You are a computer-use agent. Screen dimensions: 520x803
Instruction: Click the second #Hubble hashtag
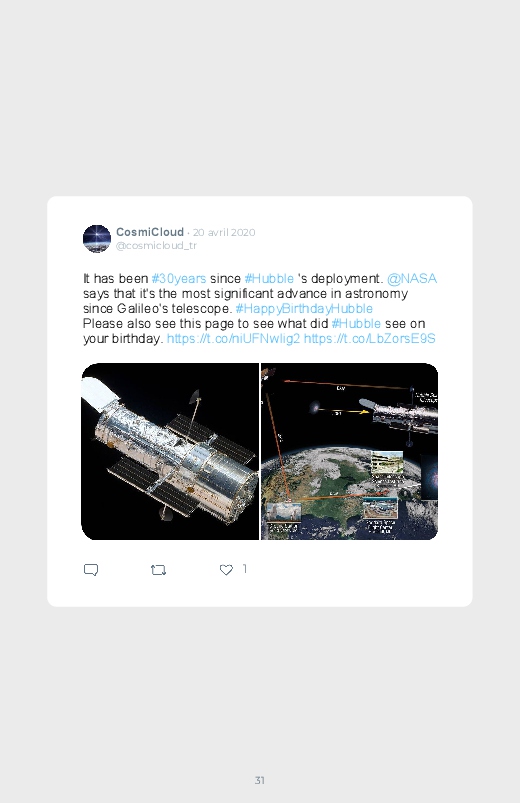pos(356,324)
